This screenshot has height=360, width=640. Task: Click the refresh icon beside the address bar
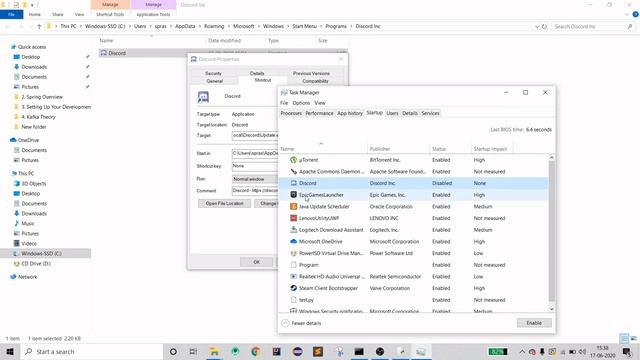(544, 27)
